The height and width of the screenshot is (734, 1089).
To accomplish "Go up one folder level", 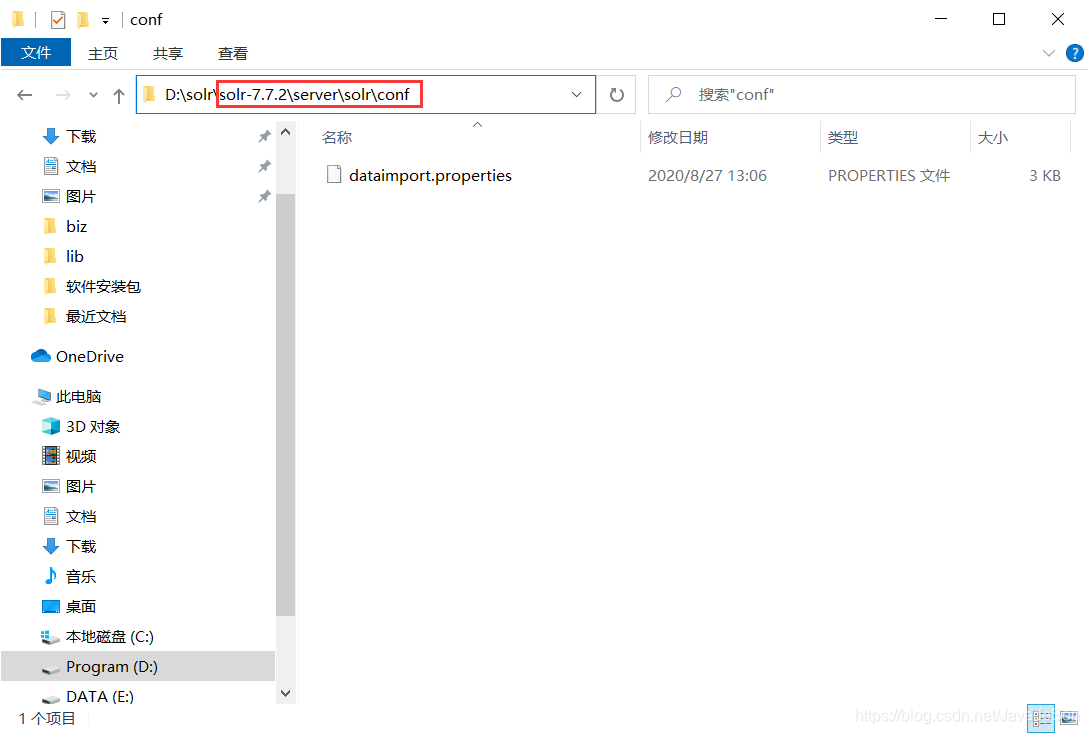I will (x=119, y=95).
